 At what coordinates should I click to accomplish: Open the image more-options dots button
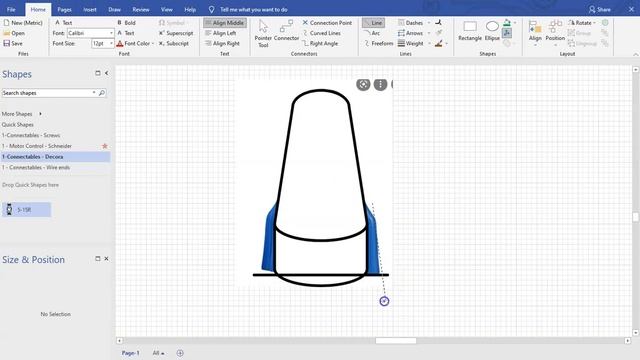coord(380,84)
